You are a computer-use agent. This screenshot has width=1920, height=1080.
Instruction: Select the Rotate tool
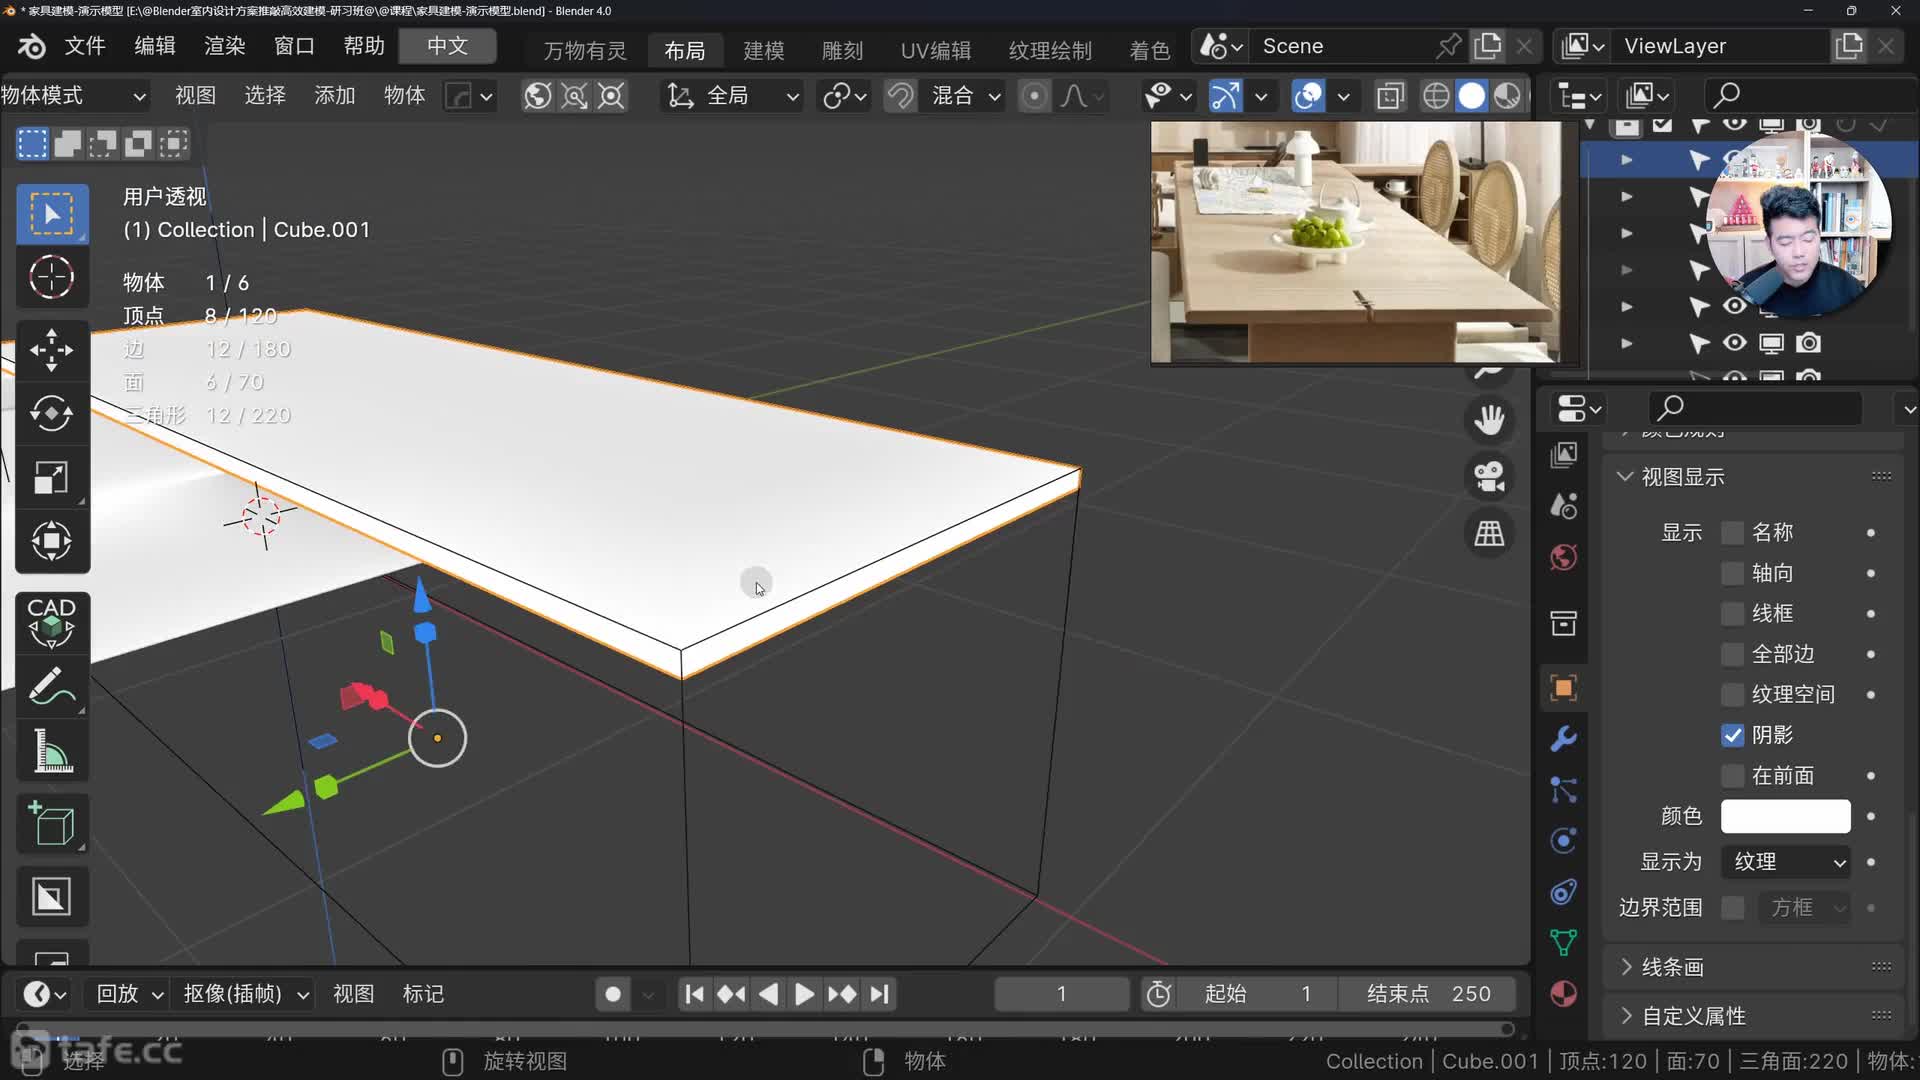(x=51, y=413)
